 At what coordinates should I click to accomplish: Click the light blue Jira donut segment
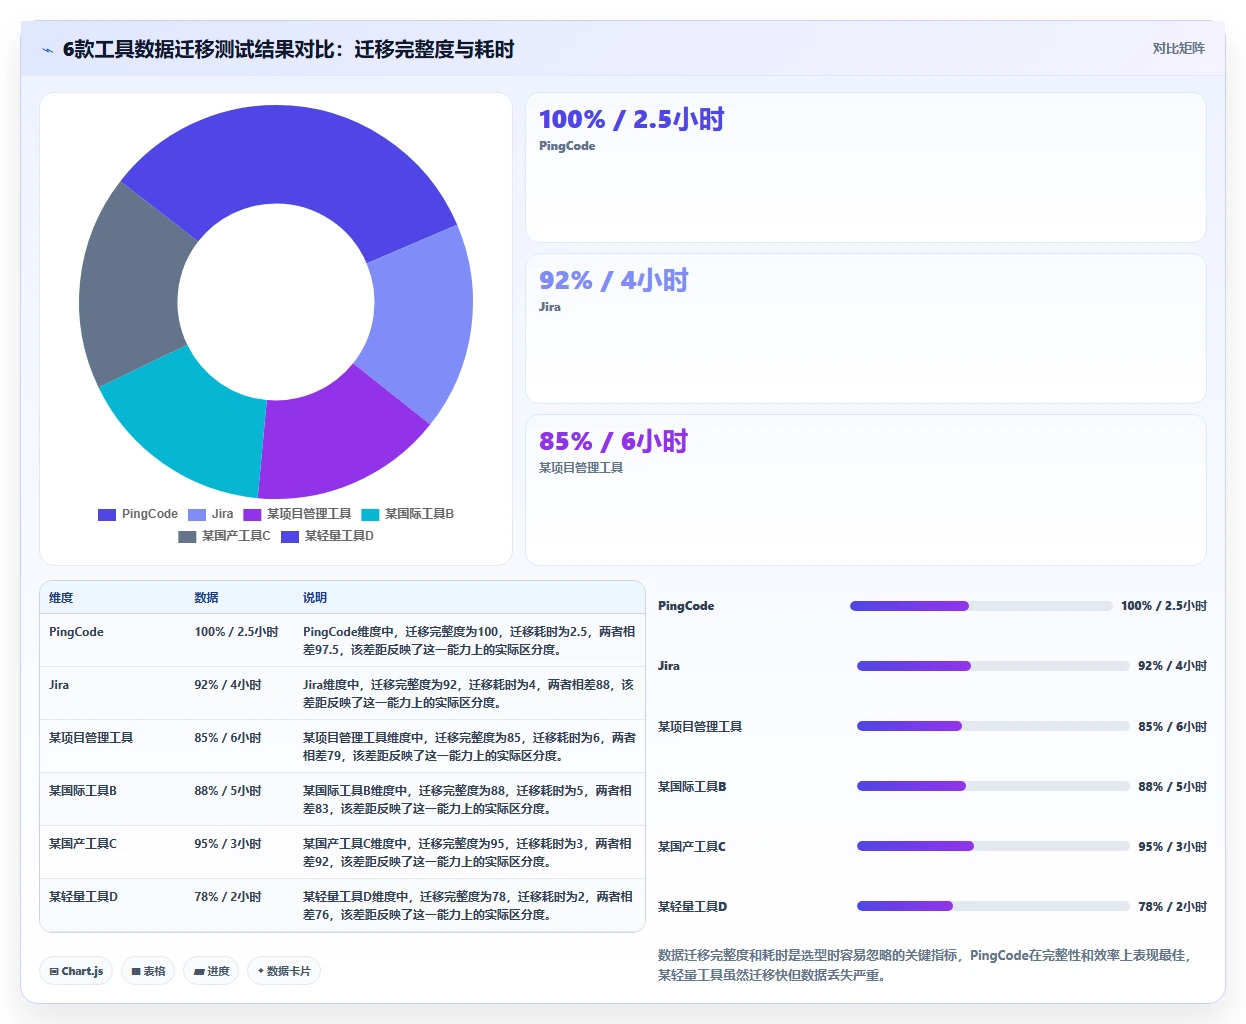point(422,320)
